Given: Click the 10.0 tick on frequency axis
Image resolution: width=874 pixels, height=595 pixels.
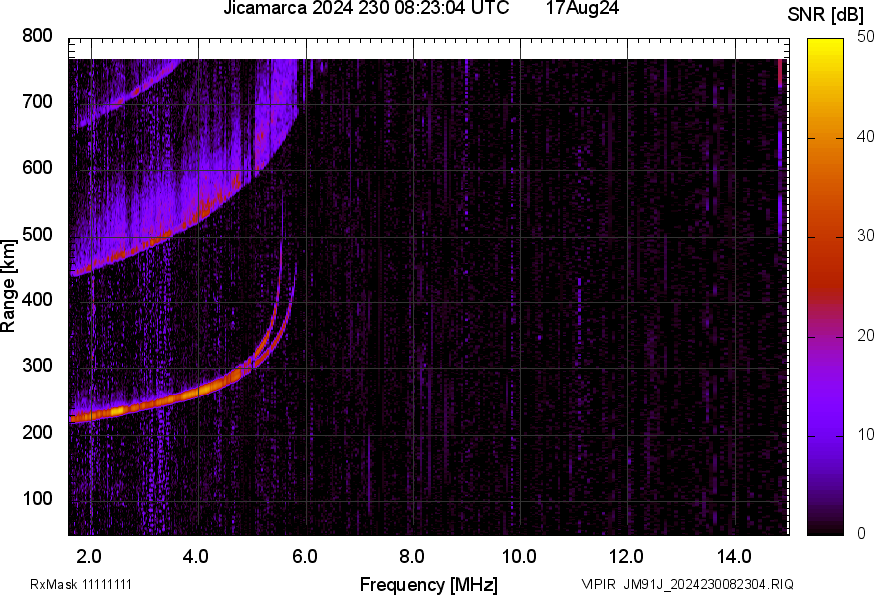Looking at the screenshot, I should pos(519,555).
